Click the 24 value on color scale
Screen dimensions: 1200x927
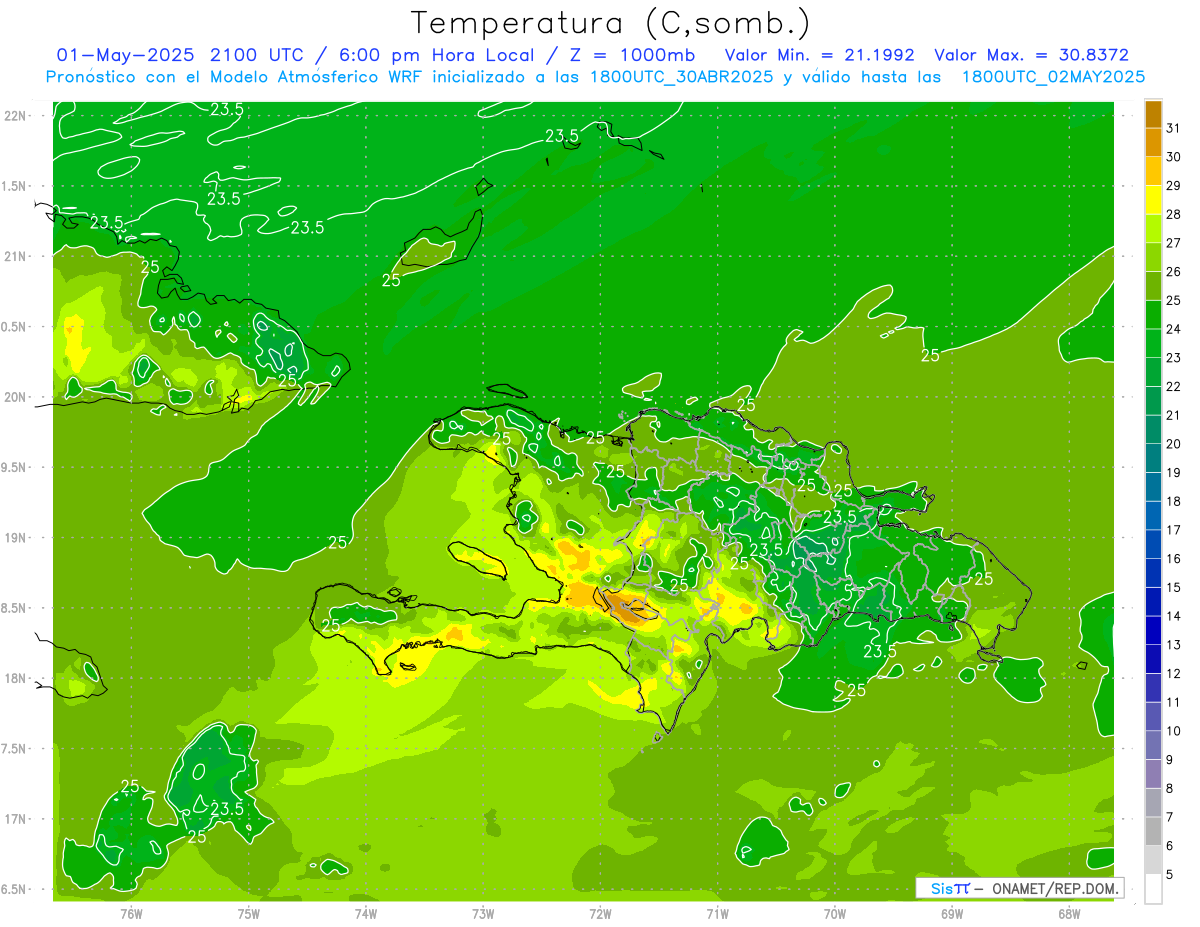tap(1173, 329)
